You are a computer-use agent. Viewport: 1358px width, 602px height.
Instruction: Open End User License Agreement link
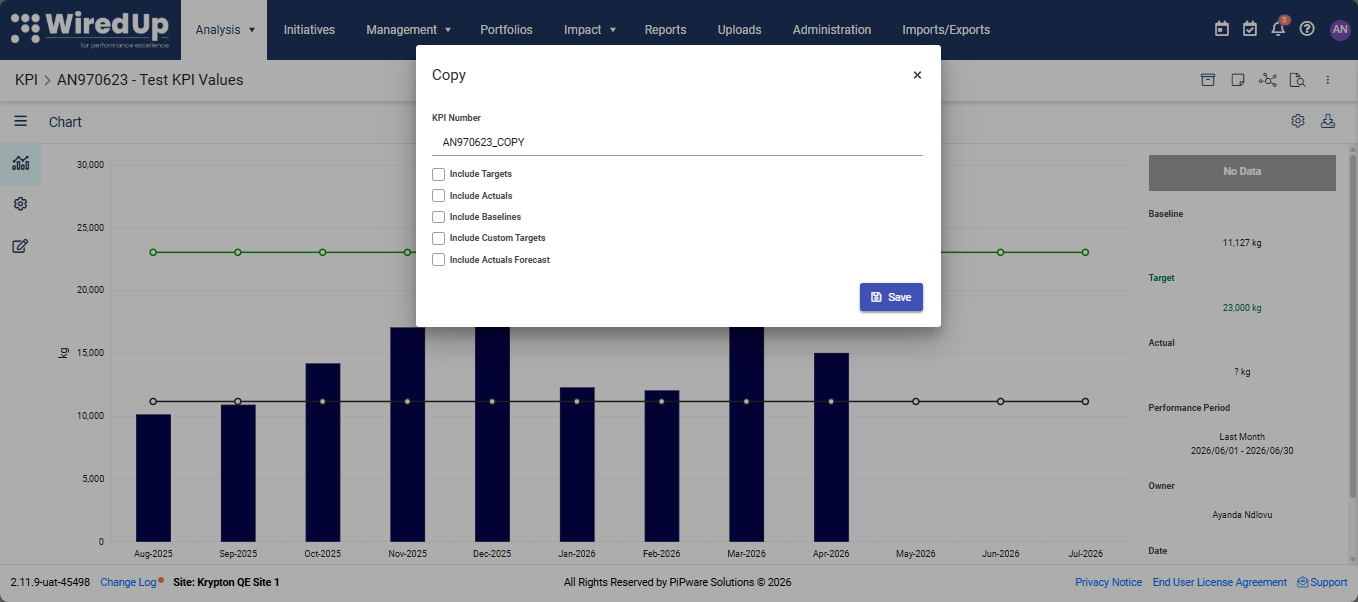coord(1219,582)
